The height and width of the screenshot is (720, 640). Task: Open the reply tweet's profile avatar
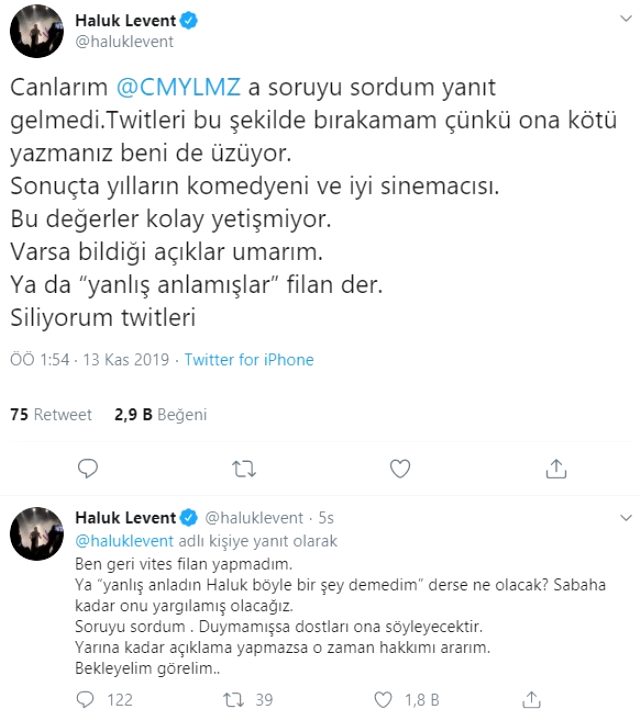(37, 538)
